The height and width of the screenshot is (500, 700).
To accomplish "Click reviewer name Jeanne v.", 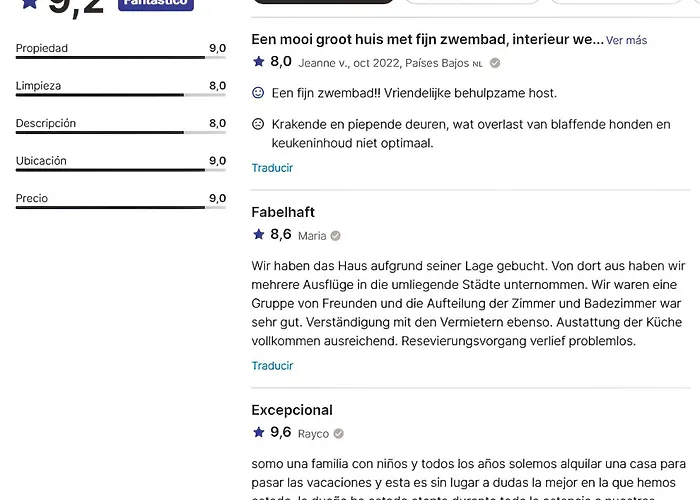I will [324, 63].
